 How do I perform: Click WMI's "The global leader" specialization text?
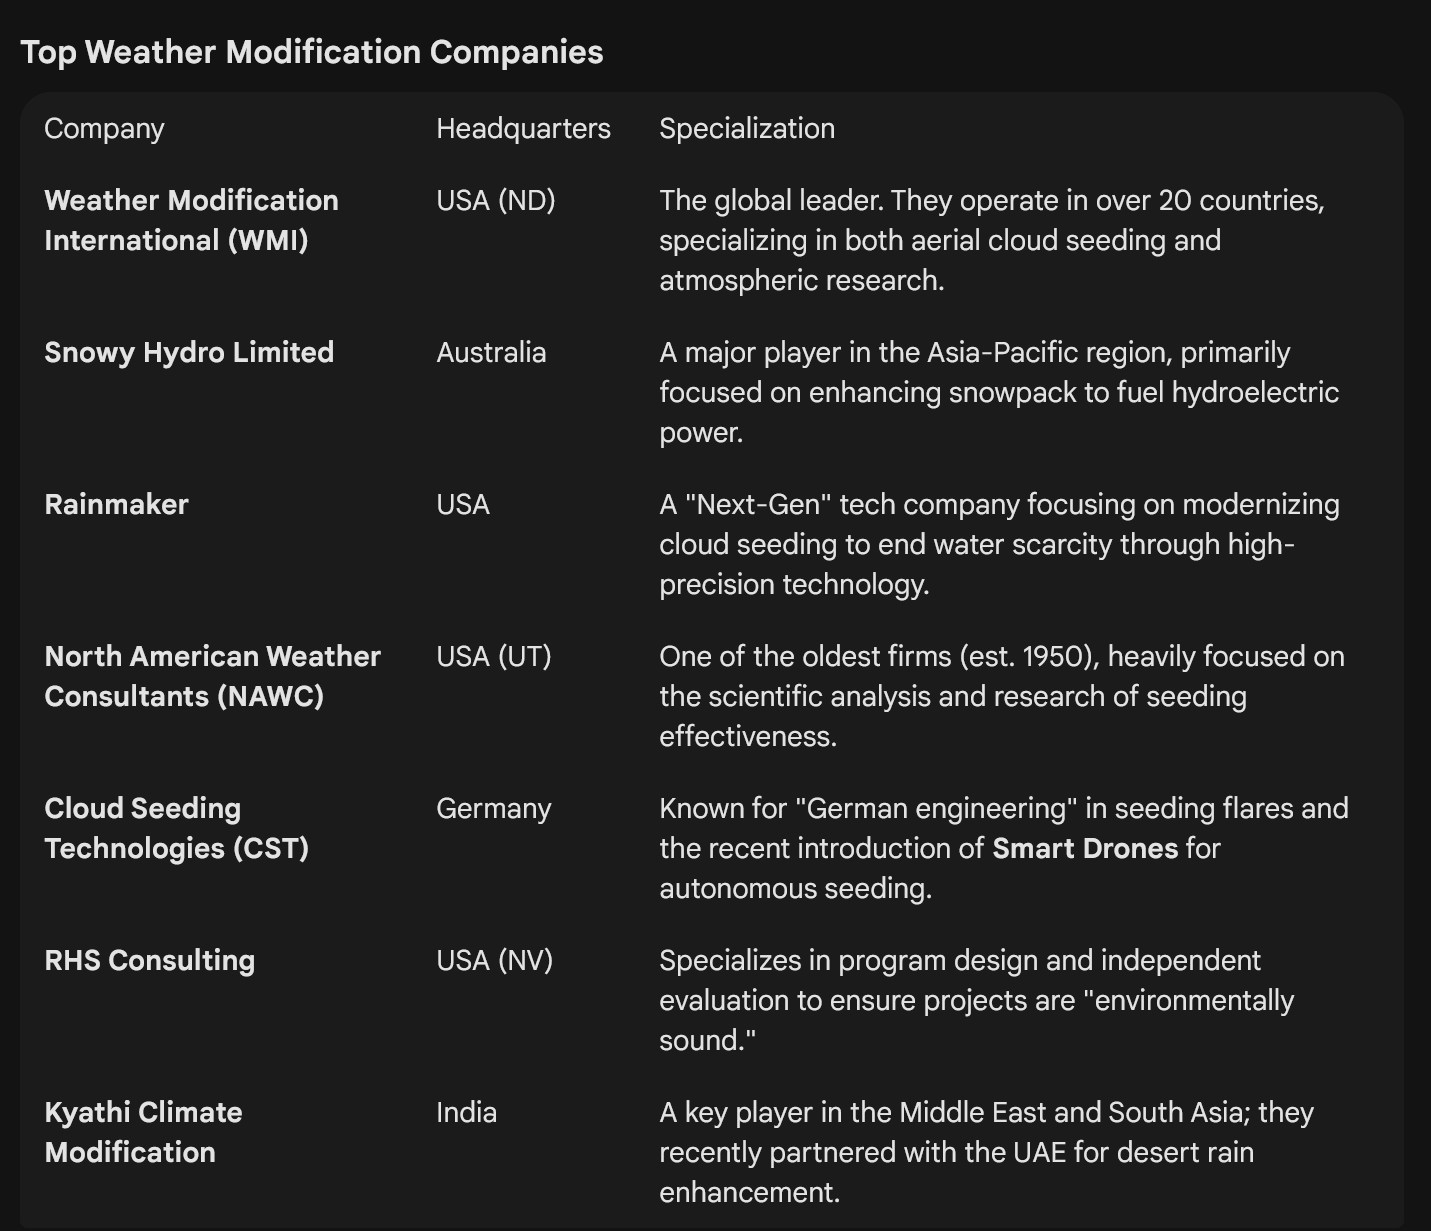[x=992, y=240]
